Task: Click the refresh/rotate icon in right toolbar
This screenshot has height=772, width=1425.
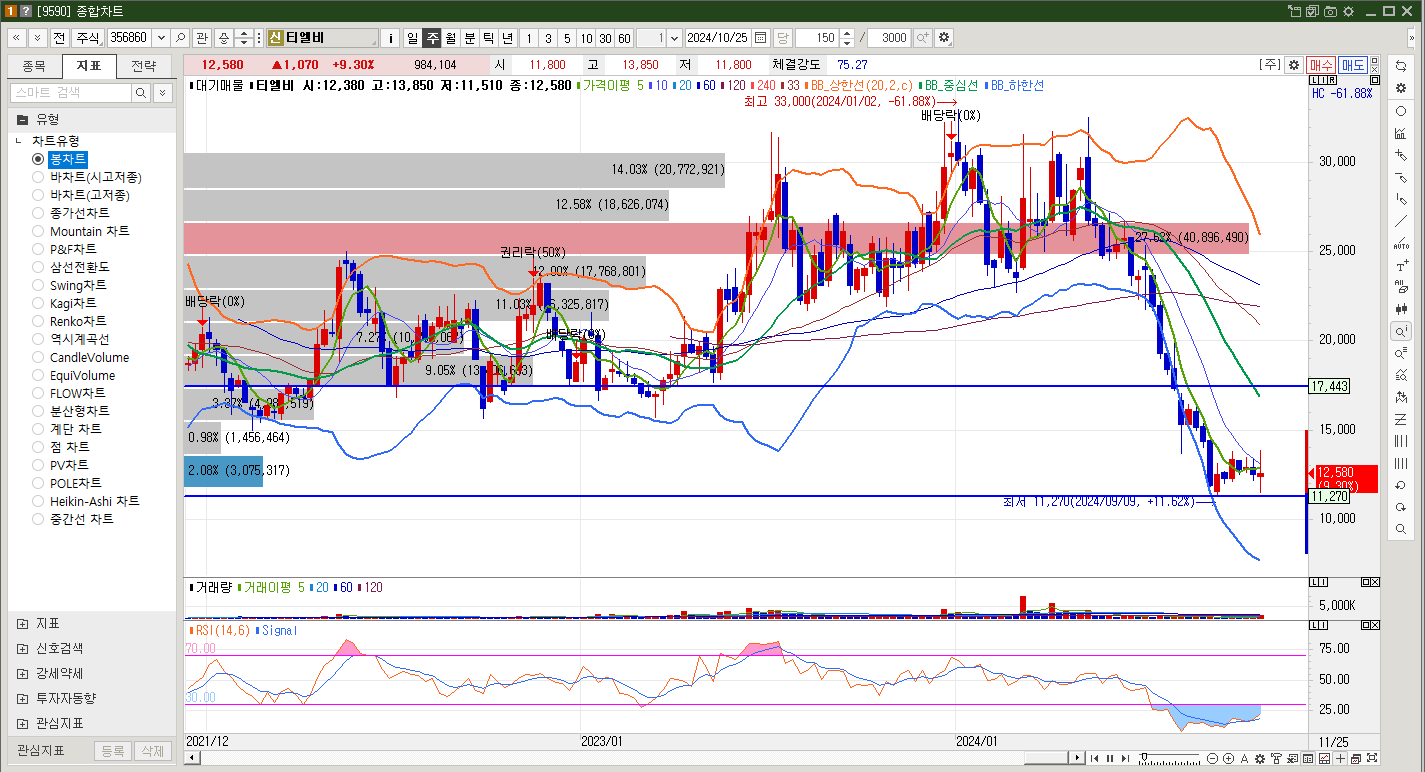Action: (1400, 64)
